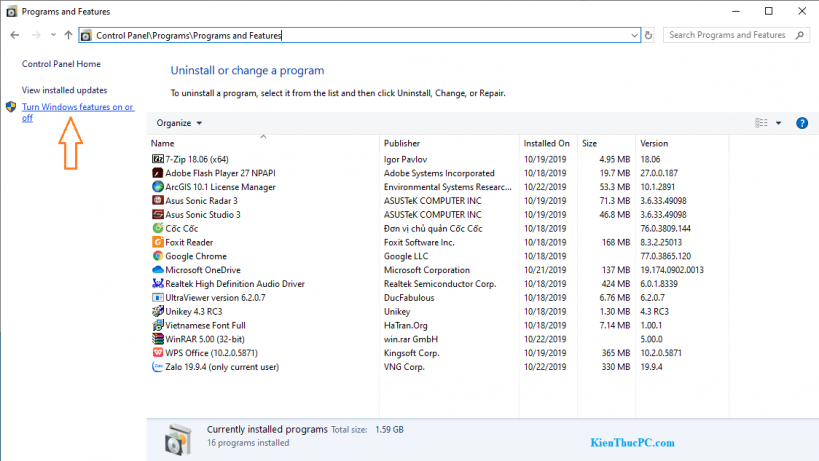The width and height of the screenshot is (819, 461).
Task: Click the Foxit Reader icon
Action: pyautogui.click(x=157, y=242)
